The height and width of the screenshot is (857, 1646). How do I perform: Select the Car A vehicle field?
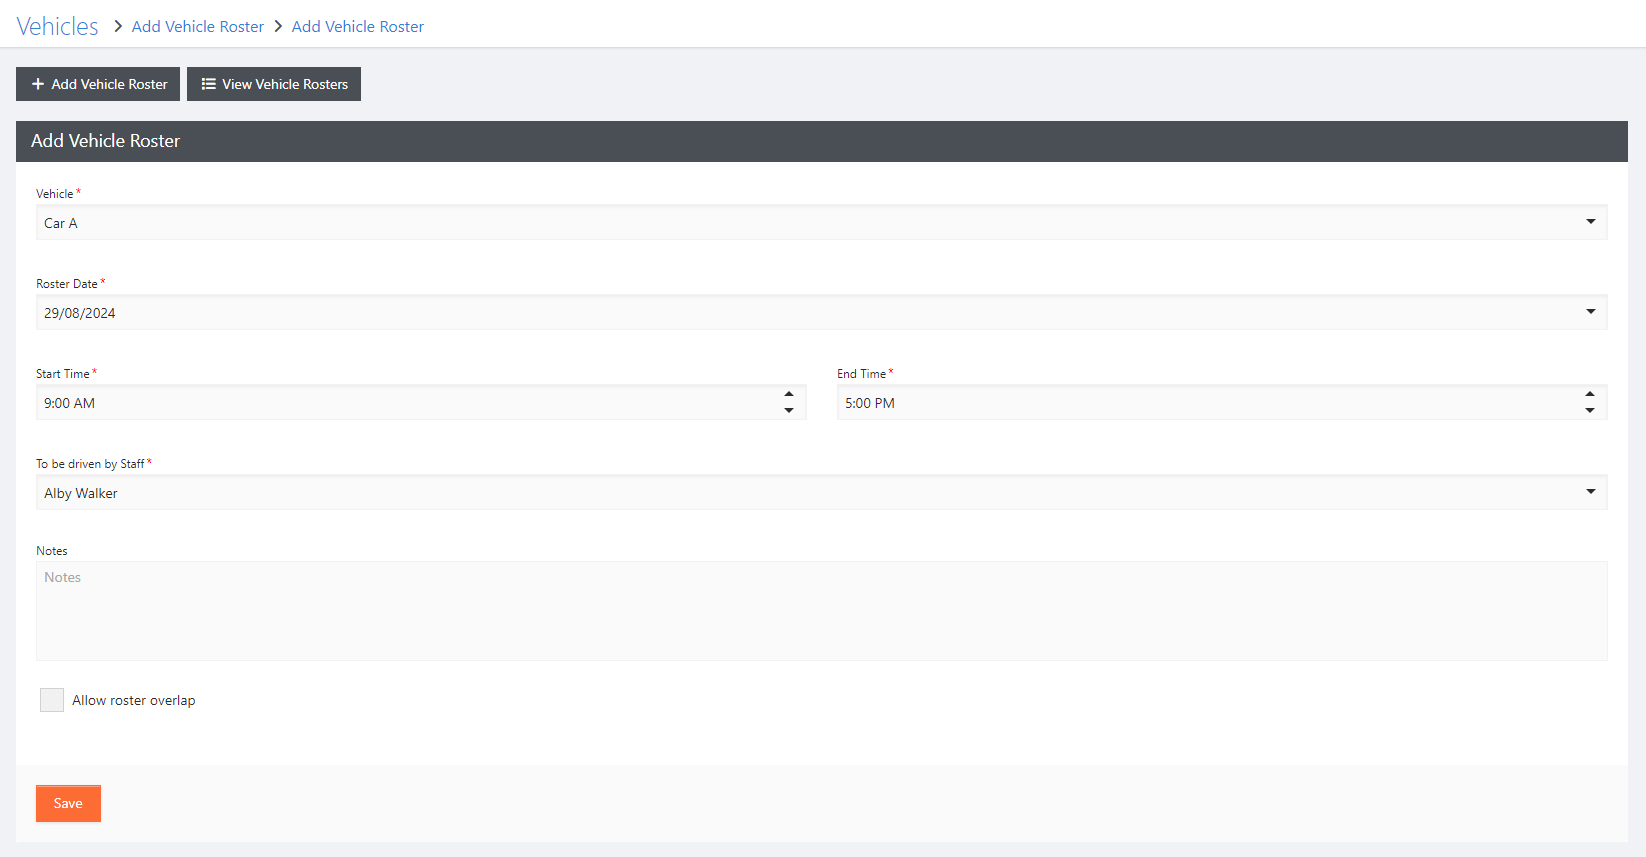822,222
